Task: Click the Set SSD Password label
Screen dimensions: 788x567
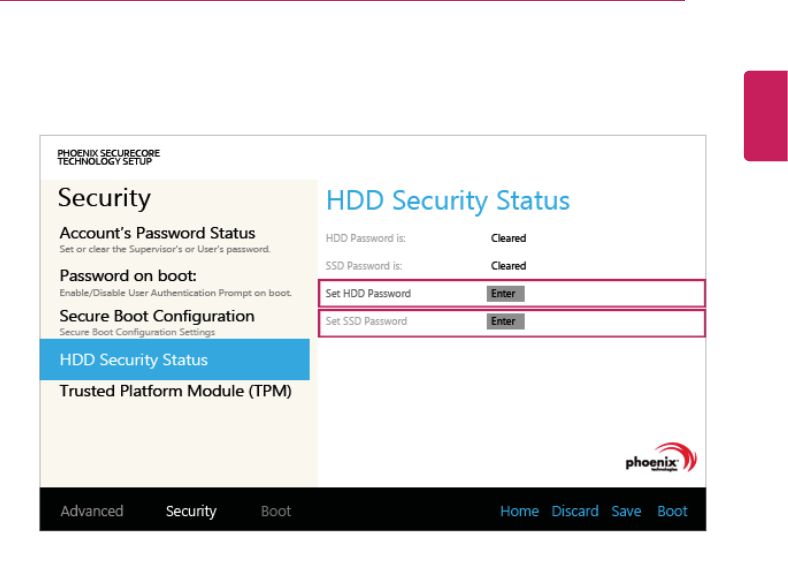Action: tap(367, 322)
